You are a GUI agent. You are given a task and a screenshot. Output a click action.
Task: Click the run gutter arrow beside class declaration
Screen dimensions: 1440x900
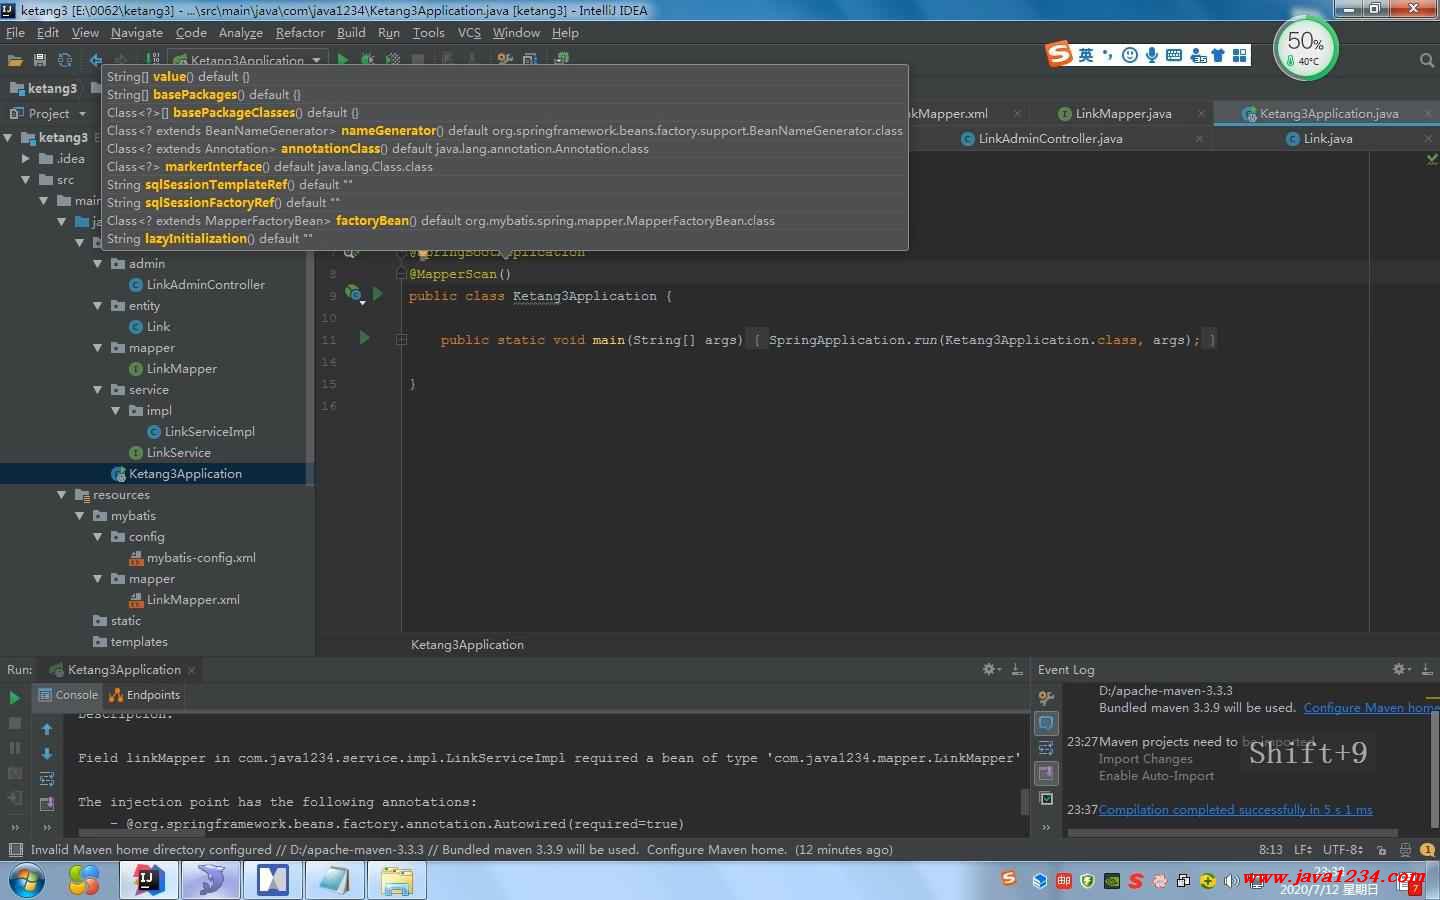pyautogui.click(x=378, y=294)
